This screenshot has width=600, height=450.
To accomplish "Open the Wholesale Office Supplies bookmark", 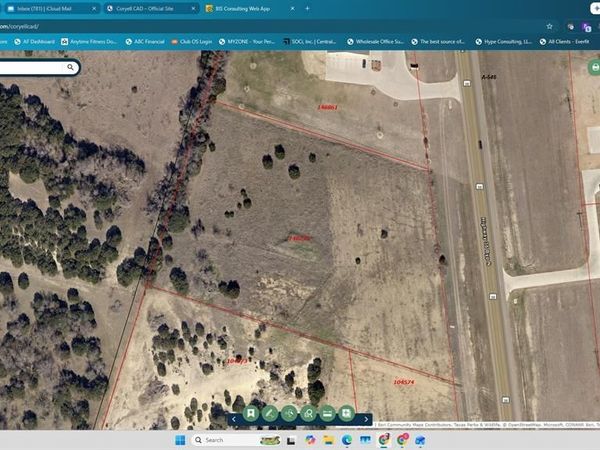I will pos(375,41).
